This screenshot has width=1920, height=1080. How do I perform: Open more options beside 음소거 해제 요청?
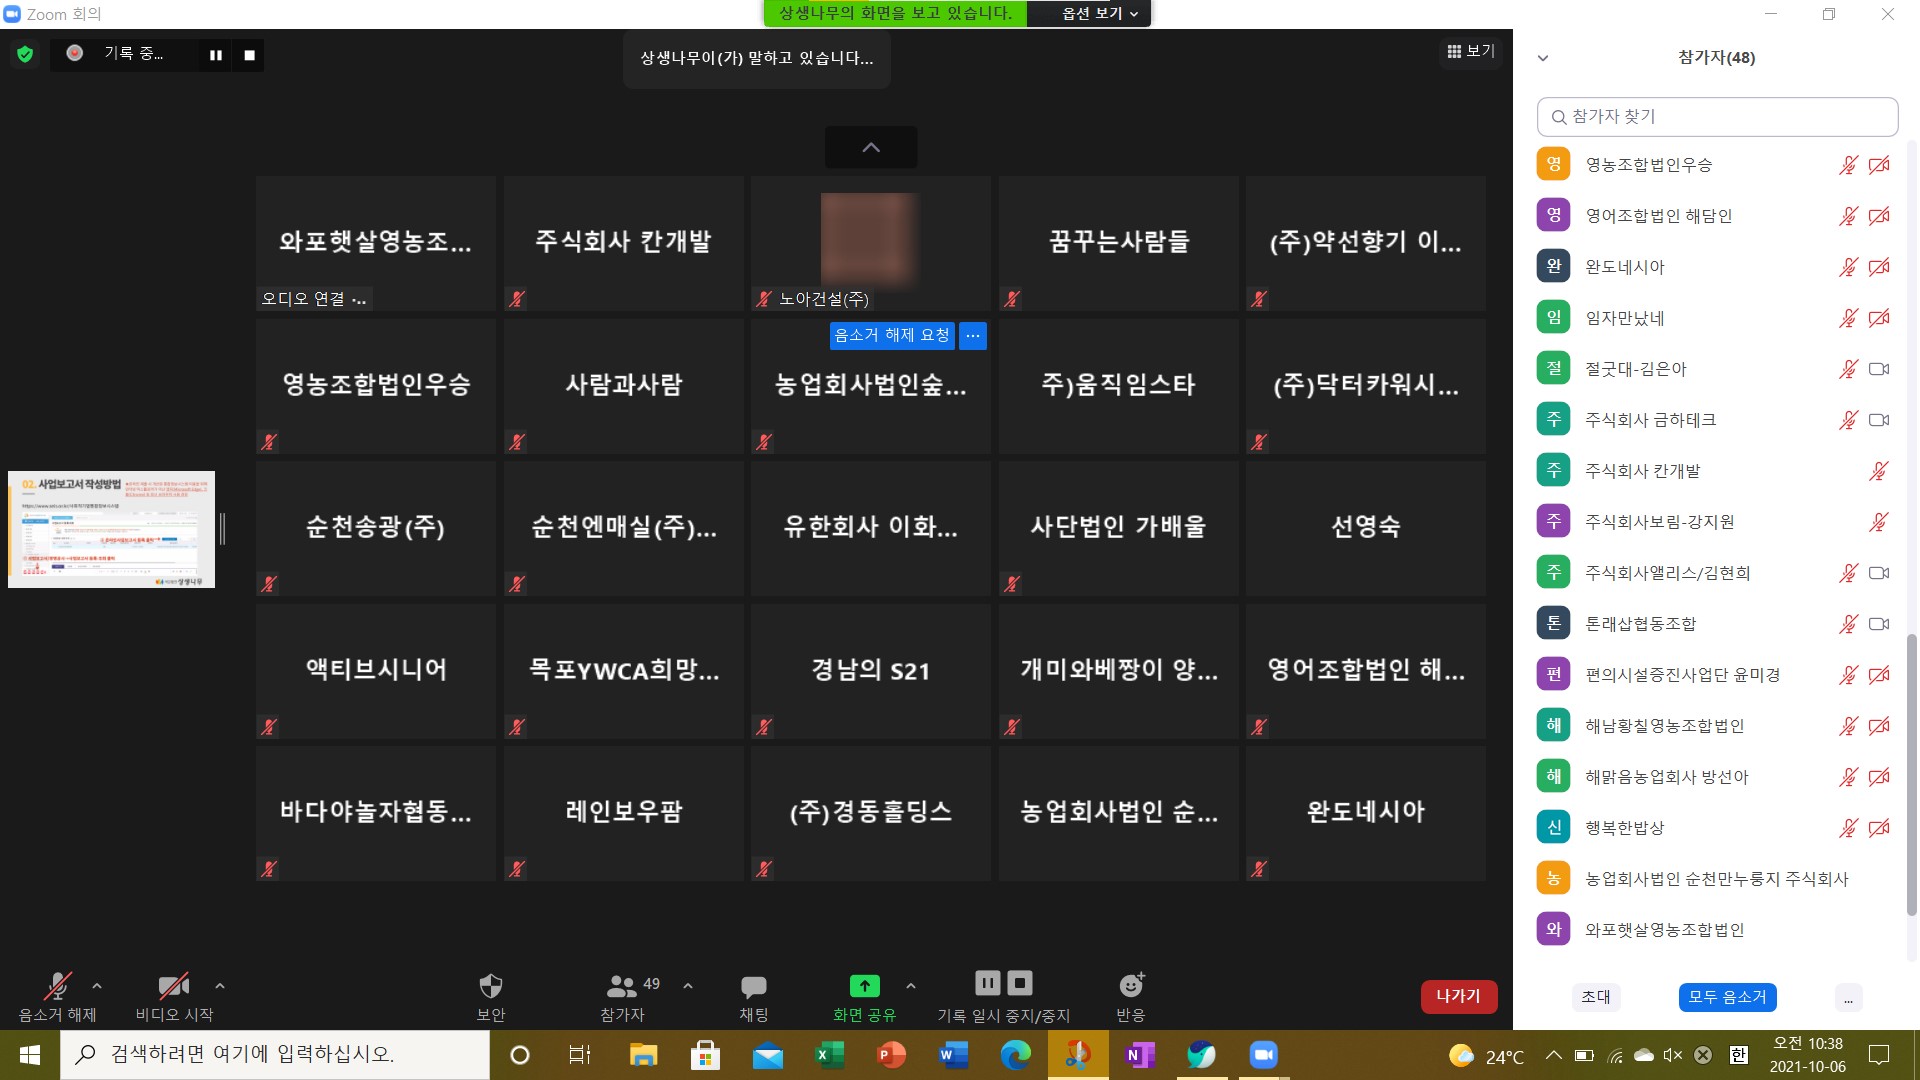coord(973,335)
